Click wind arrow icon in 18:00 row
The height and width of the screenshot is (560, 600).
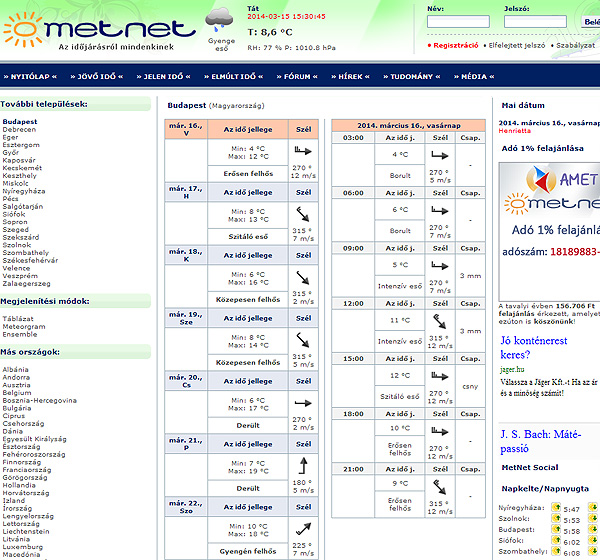[x=440, y=431]
